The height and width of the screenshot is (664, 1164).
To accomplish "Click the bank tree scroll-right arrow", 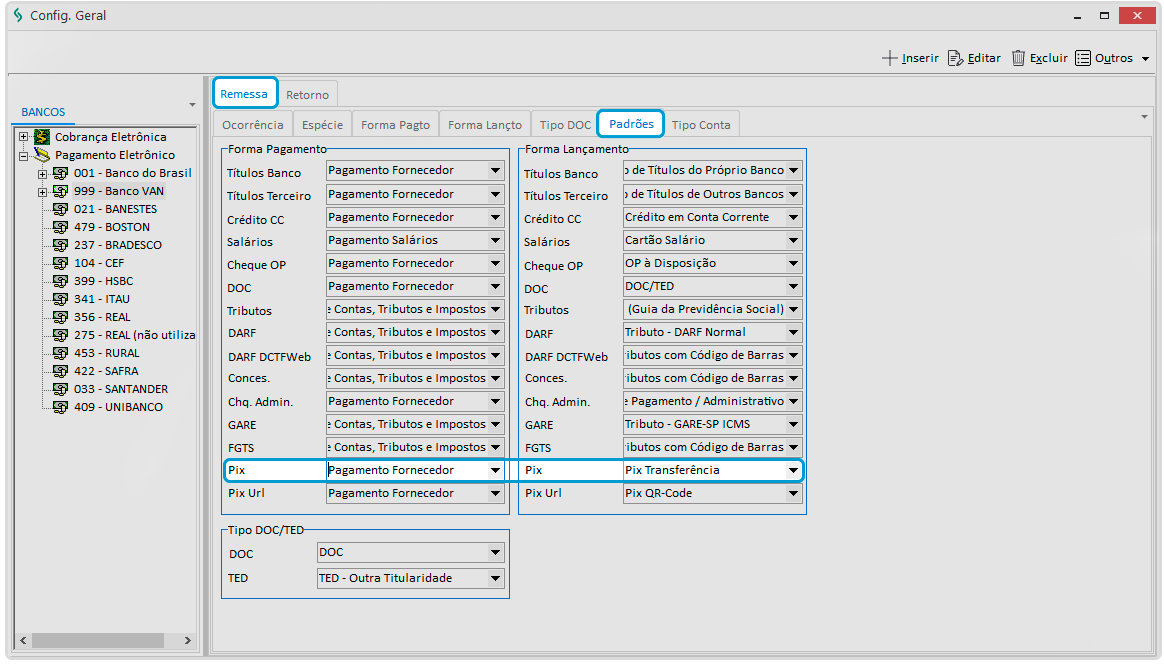I will [188, 640].
